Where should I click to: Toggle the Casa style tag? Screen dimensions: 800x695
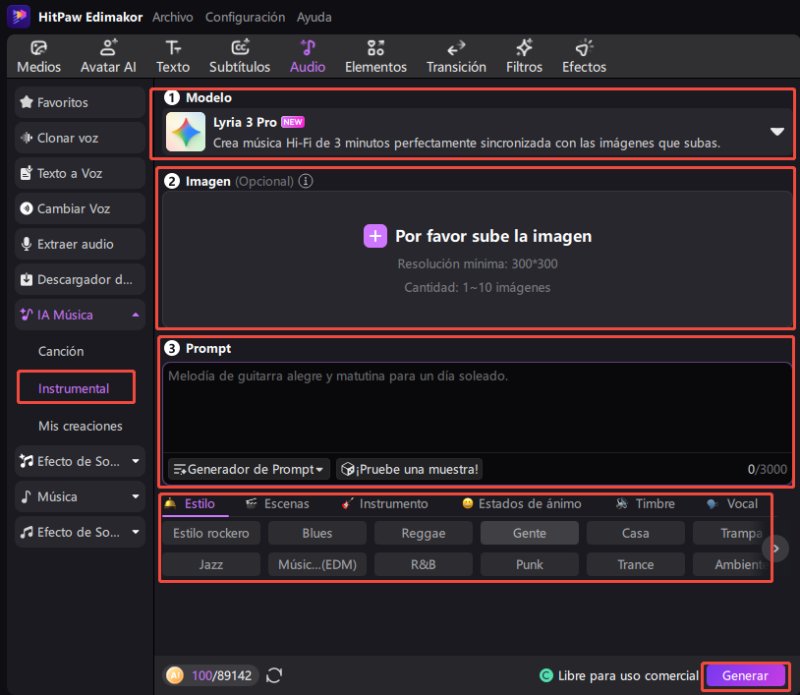635,533
